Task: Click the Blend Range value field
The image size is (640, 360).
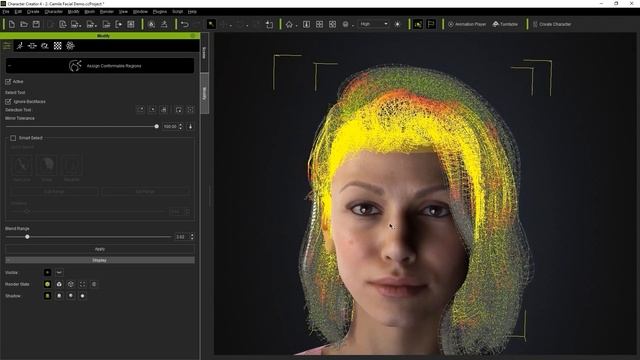Action: 182,237
